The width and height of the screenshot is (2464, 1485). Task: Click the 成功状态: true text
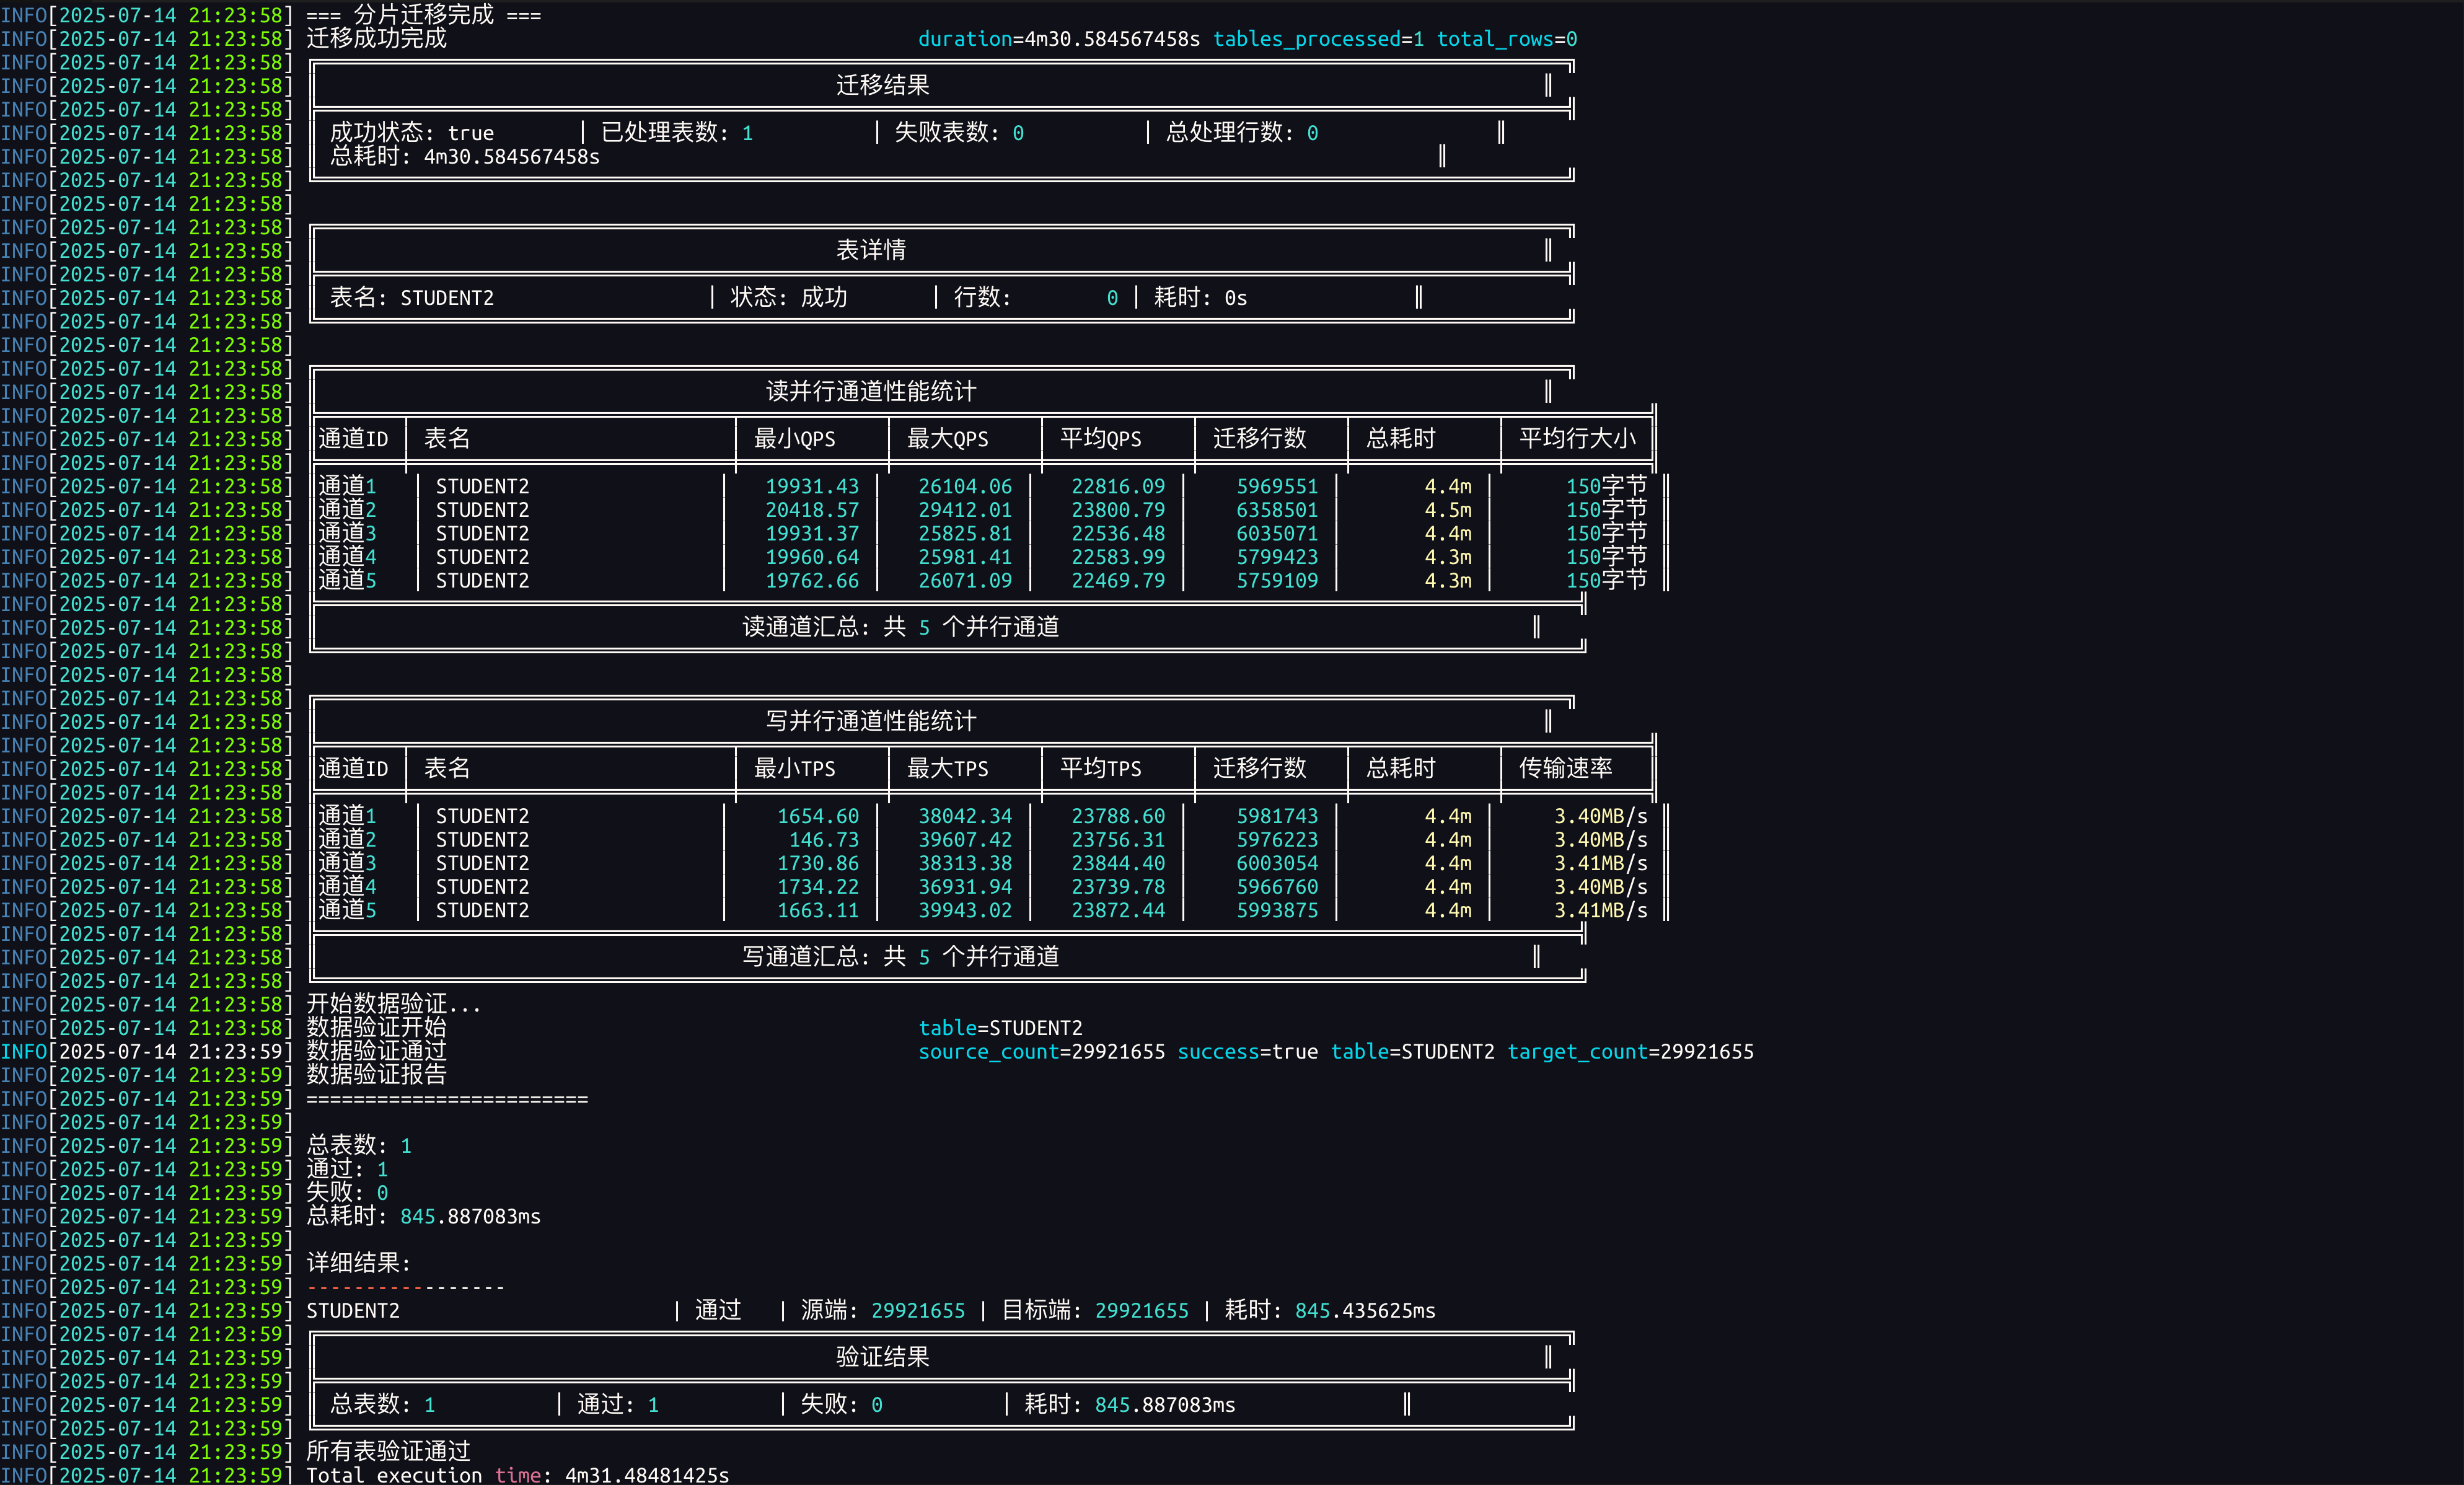(x=411, y=133)
